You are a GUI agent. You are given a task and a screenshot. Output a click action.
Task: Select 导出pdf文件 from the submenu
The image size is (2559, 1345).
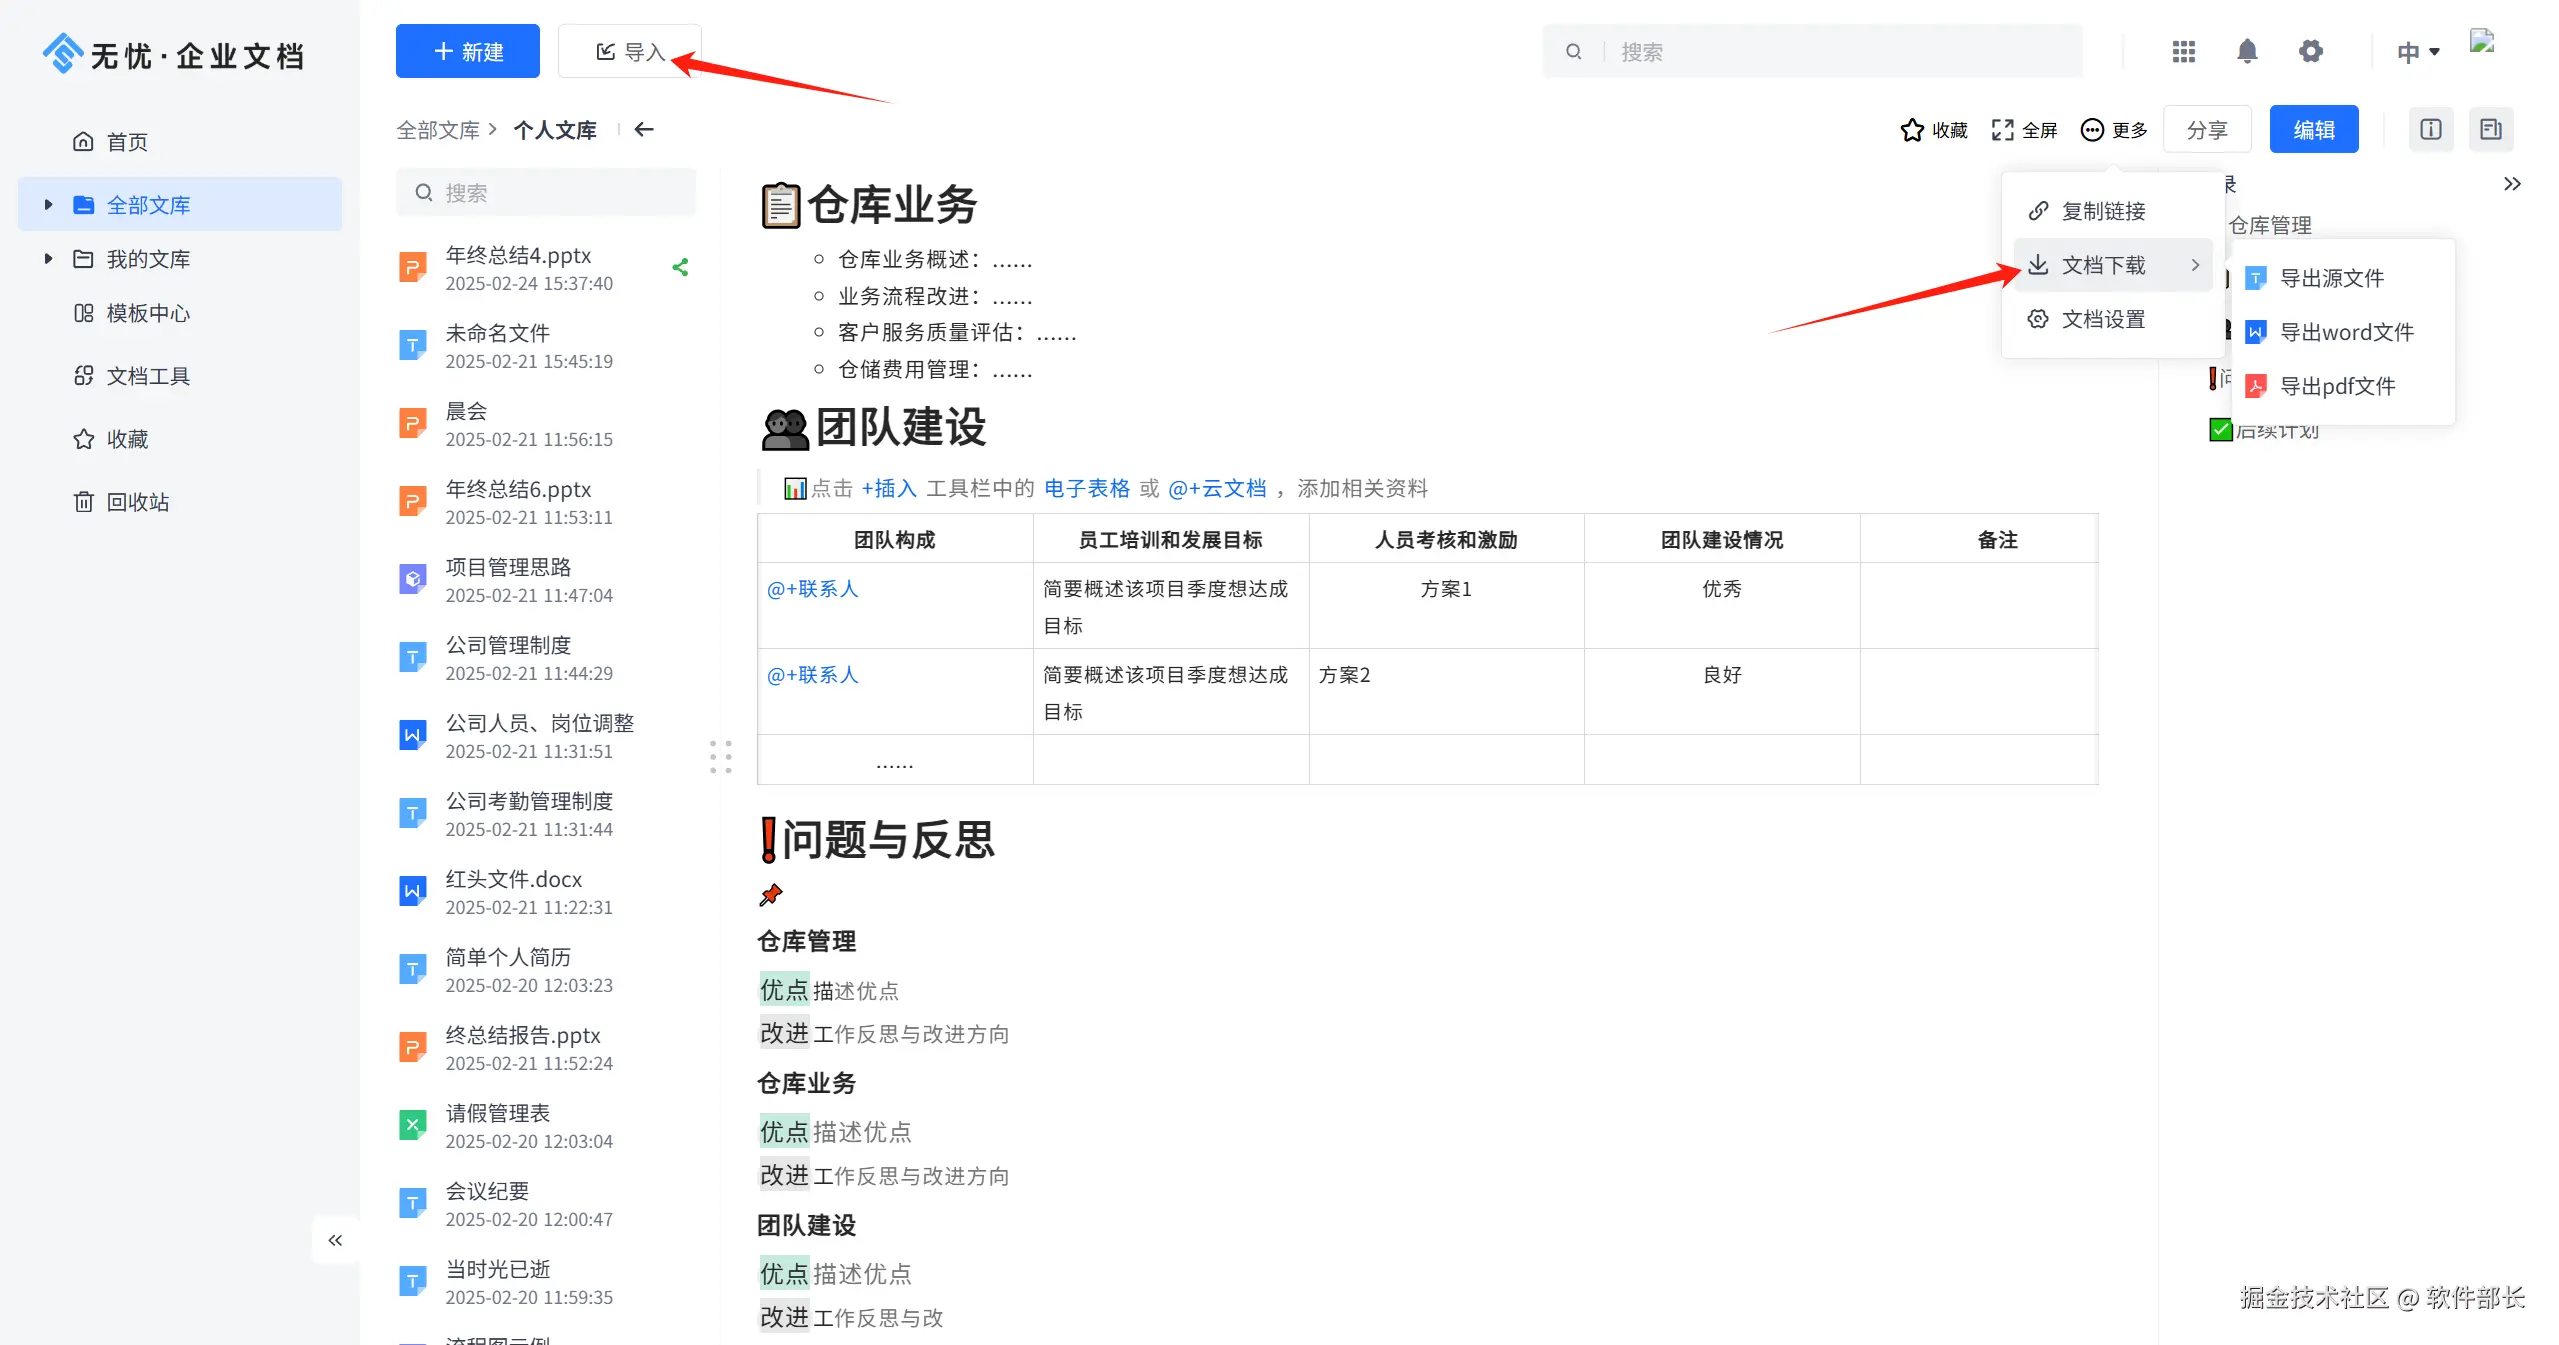(x=2336, y=386)
